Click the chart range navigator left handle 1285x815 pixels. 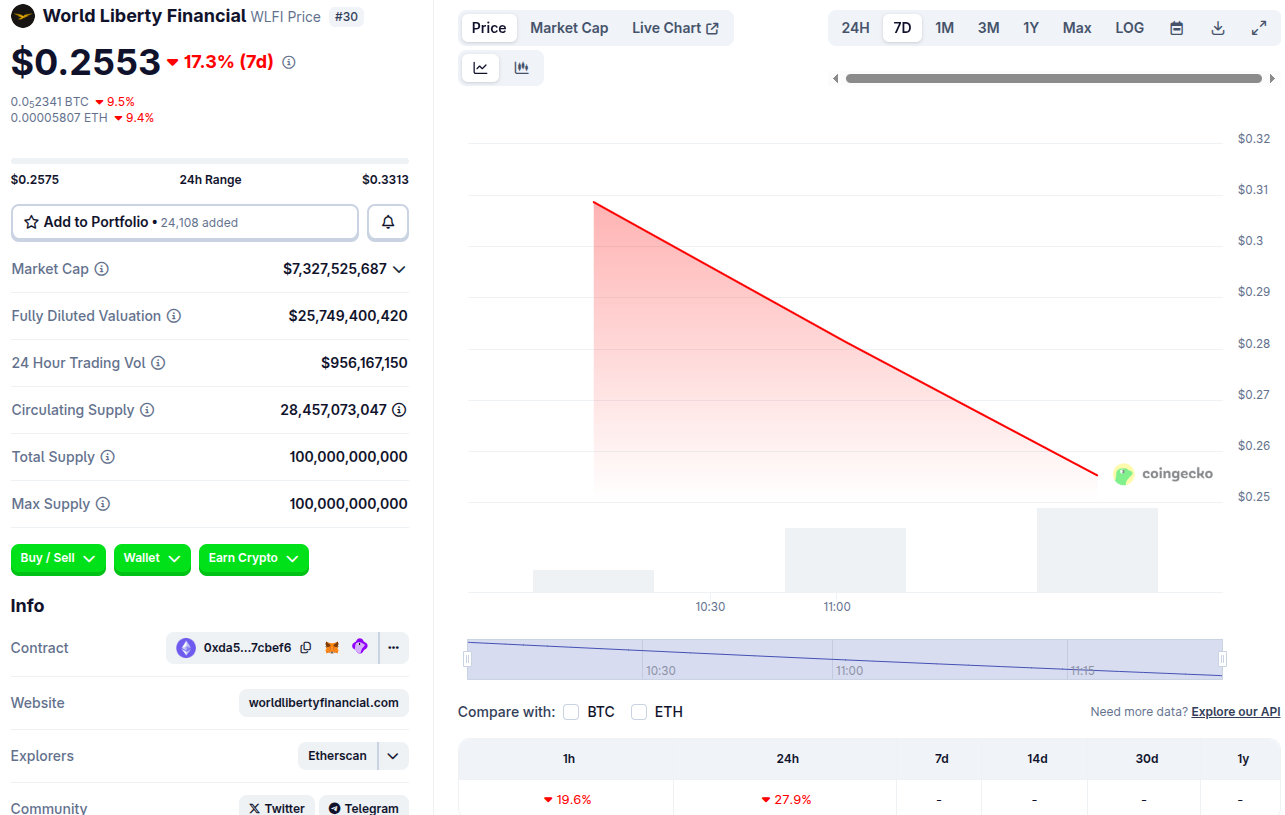click(467, 659)
